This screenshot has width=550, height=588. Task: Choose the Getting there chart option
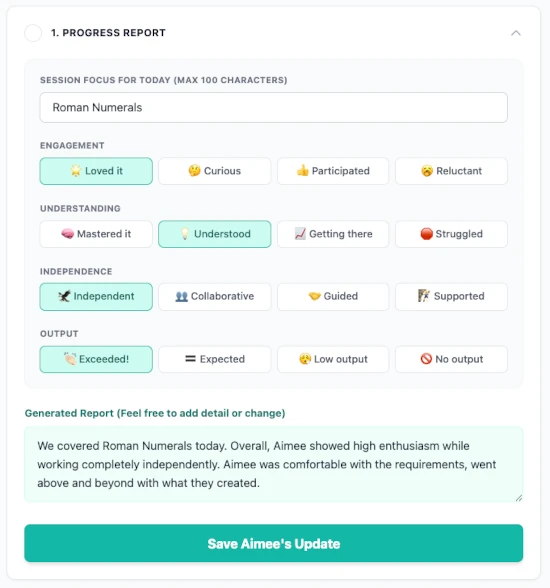(x=333, y=234)
